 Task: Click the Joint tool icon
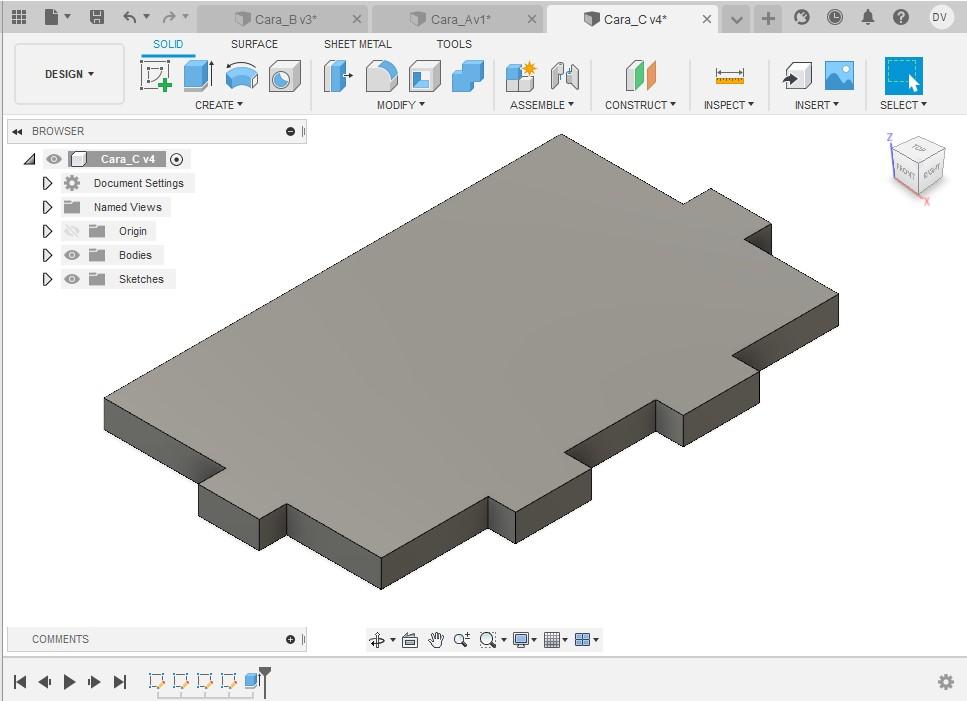click(x=565, y=76)
